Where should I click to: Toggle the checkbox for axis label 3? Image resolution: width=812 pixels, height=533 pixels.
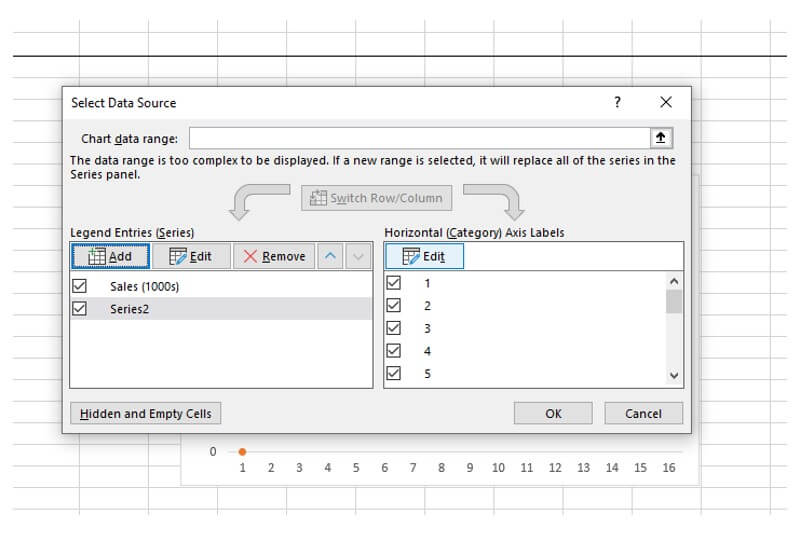click(x=394, y=328)
